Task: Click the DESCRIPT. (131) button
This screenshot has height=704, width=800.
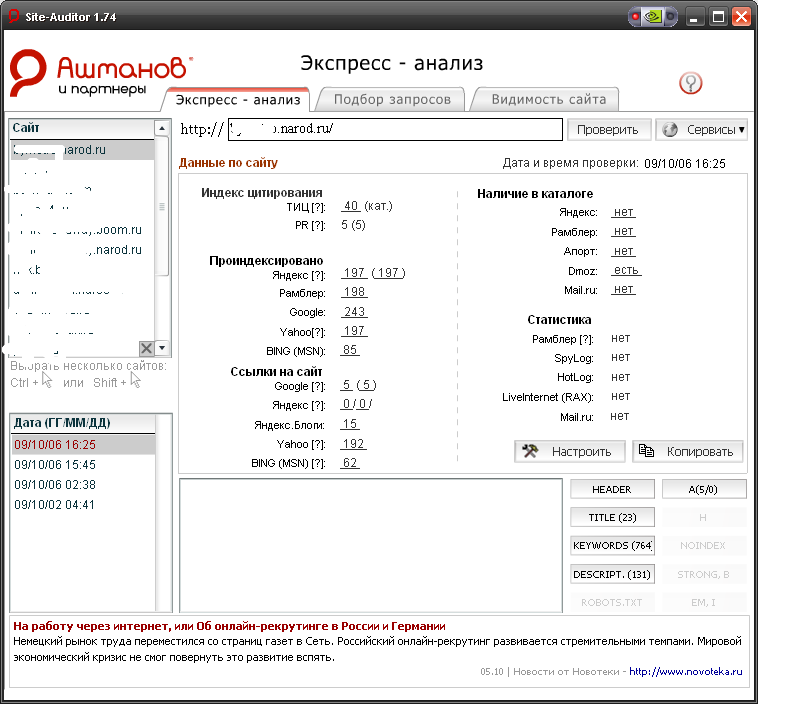Action: pyautogui.click(x=612, y=574)
